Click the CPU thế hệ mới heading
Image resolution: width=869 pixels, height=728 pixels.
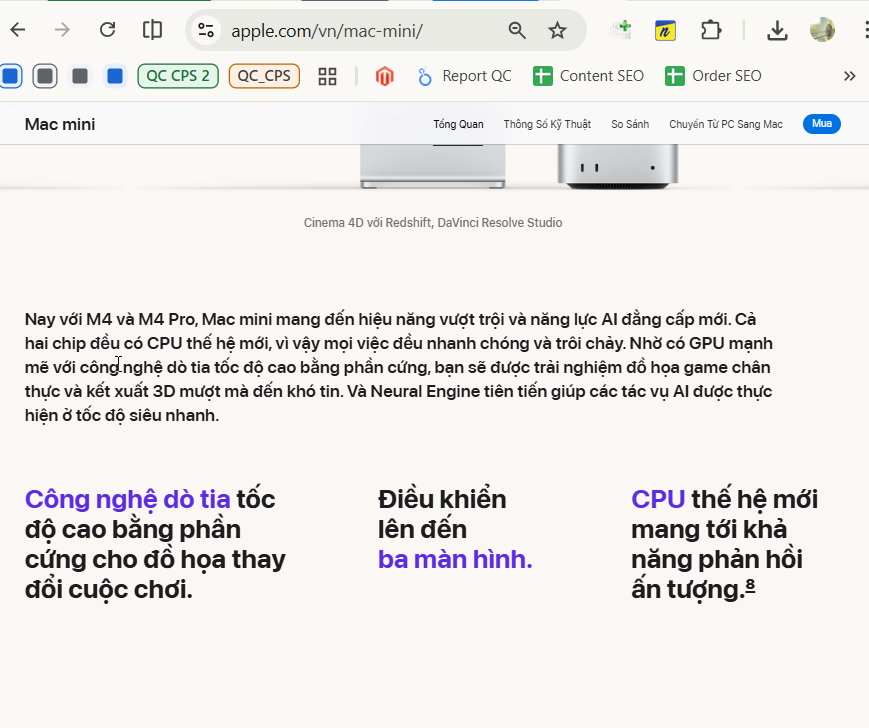(x=724, y=544)
